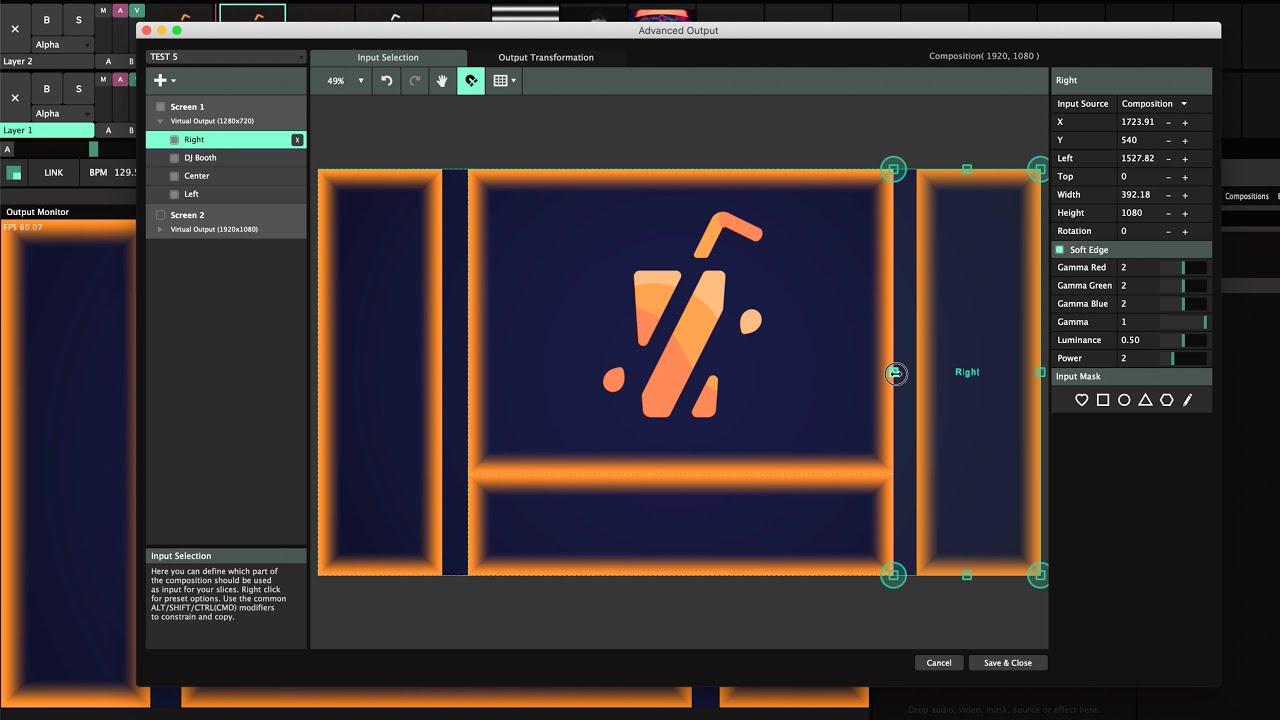Click the top-left corner handle of Right slice
The width and height of the screenshot is (1280, 720).
coord(893,169)
